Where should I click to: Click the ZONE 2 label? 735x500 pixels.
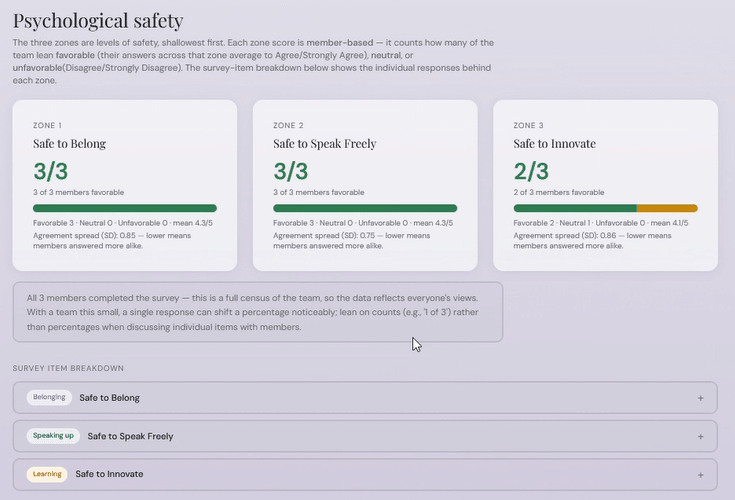[x=288, y=126]
